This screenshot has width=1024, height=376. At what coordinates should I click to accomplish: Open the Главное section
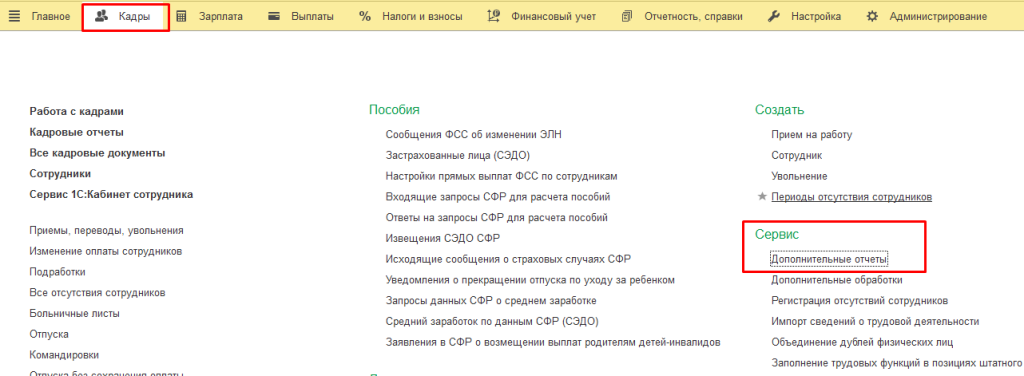(x=51, y=16)
